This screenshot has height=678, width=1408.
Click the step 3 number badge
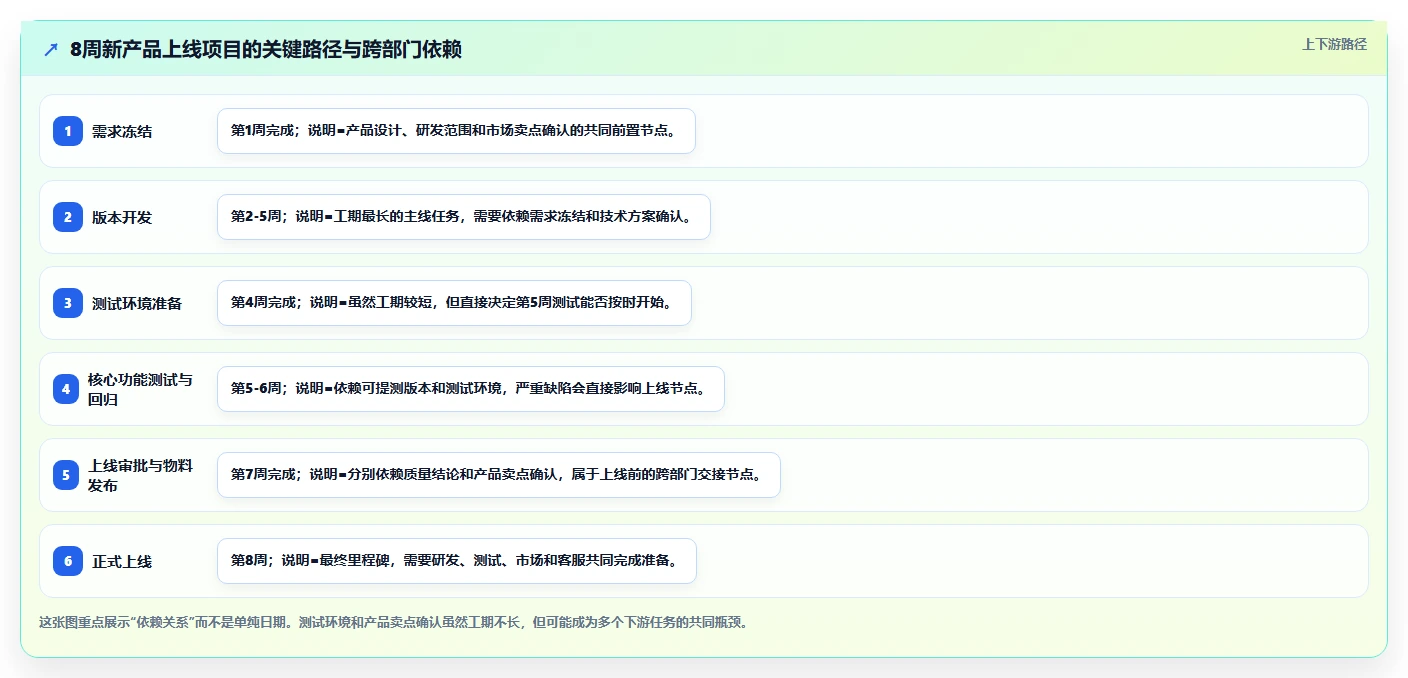point(68,303)
